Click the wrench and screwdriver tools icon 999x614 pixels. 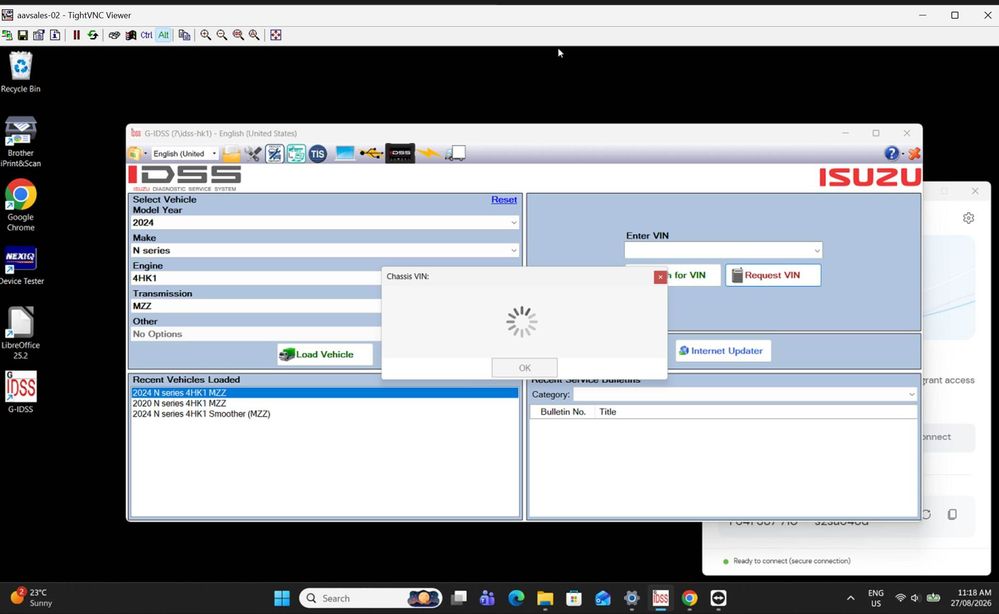253,154
